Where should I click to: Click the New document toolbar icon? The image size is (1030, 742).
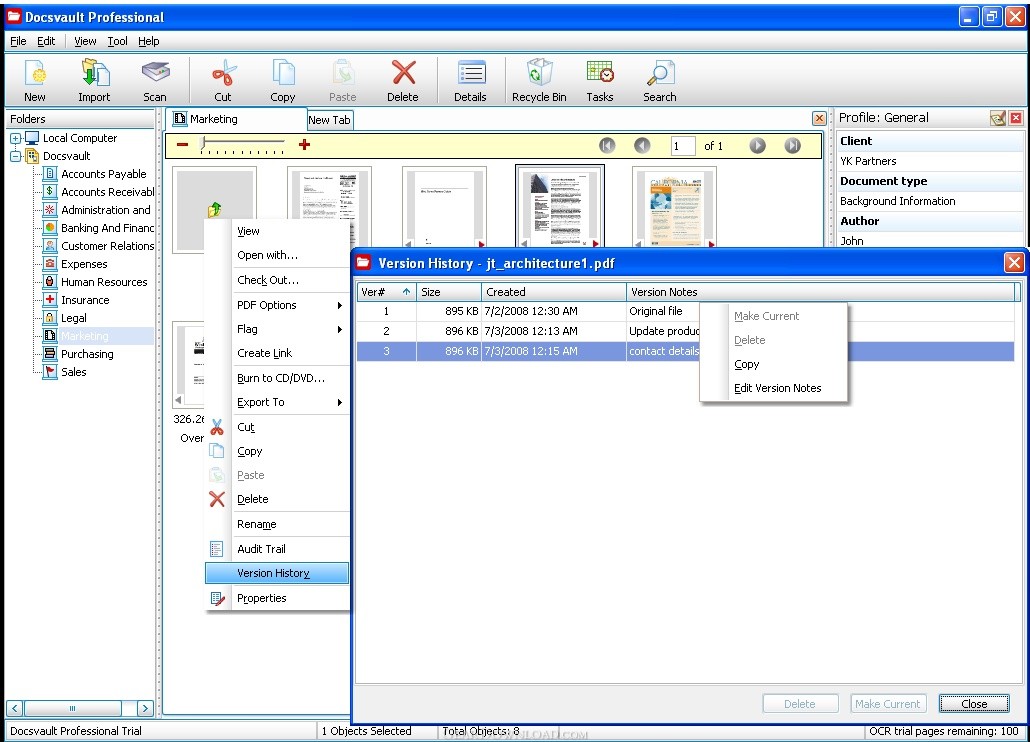point(35,80)
